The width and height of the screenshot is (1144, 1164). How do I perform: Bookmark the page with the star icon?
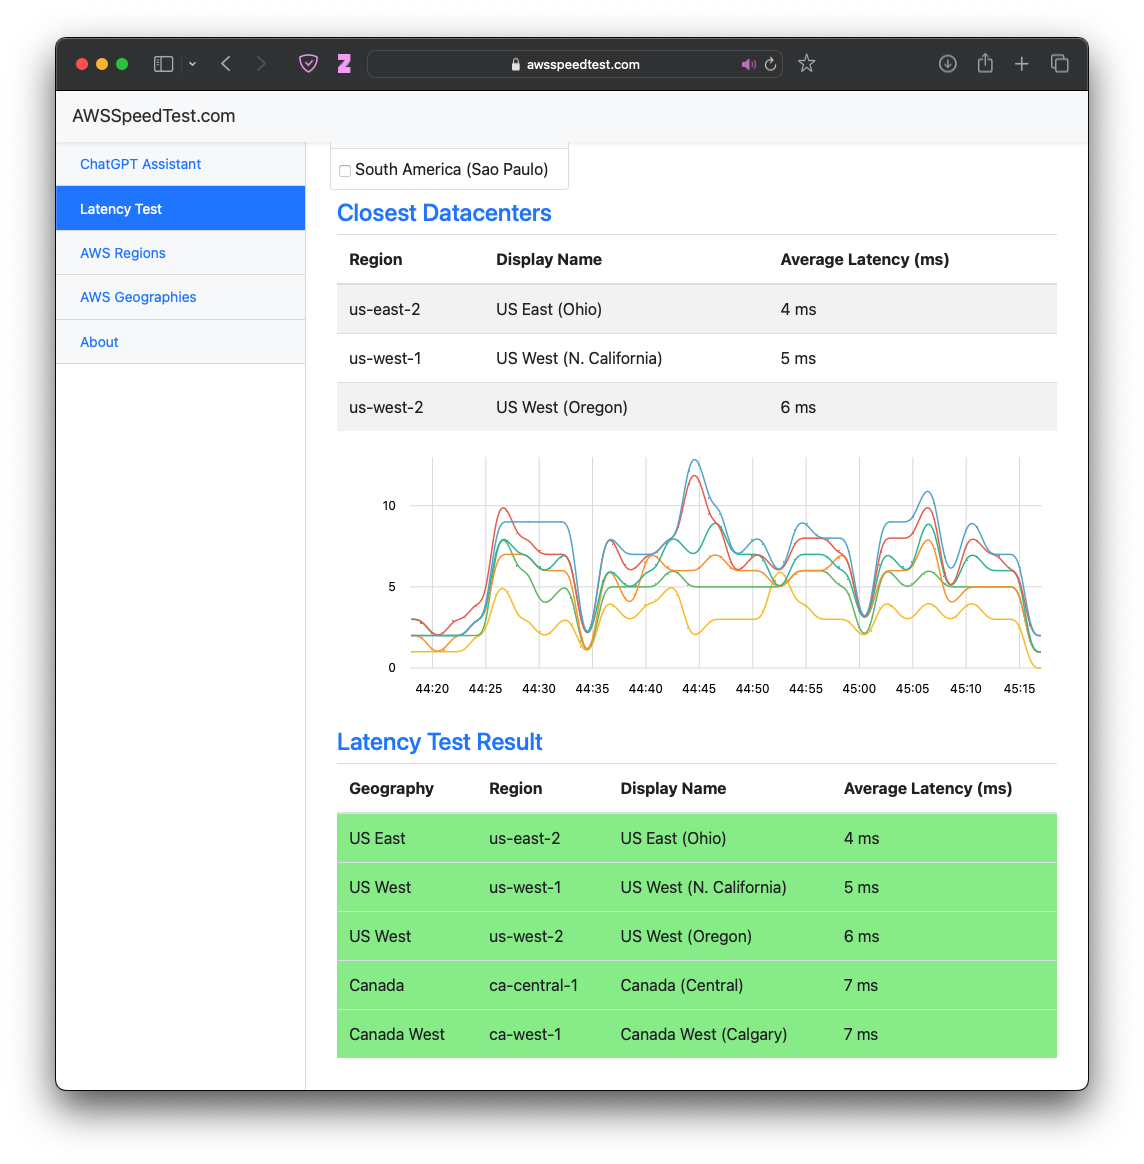pyautogui.click(x=806, y=64)
